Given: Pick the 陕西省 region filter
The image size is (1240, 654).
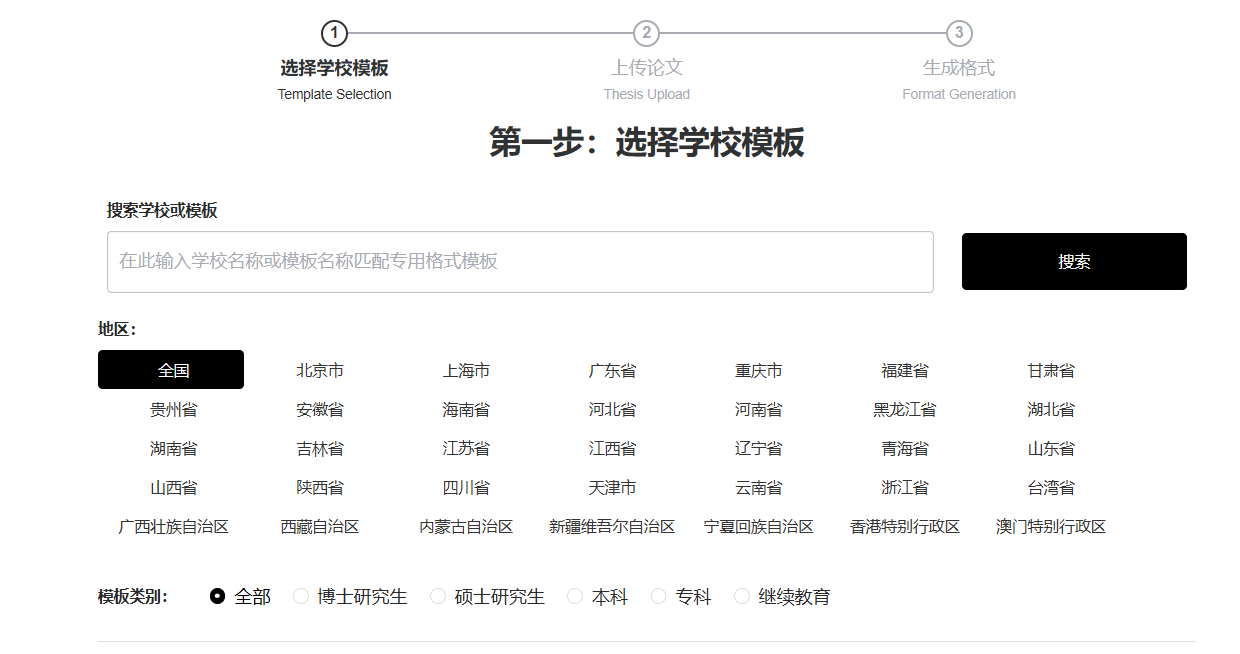Looking at the screenshot, I should pyautogui.click(x=320, y=487).
